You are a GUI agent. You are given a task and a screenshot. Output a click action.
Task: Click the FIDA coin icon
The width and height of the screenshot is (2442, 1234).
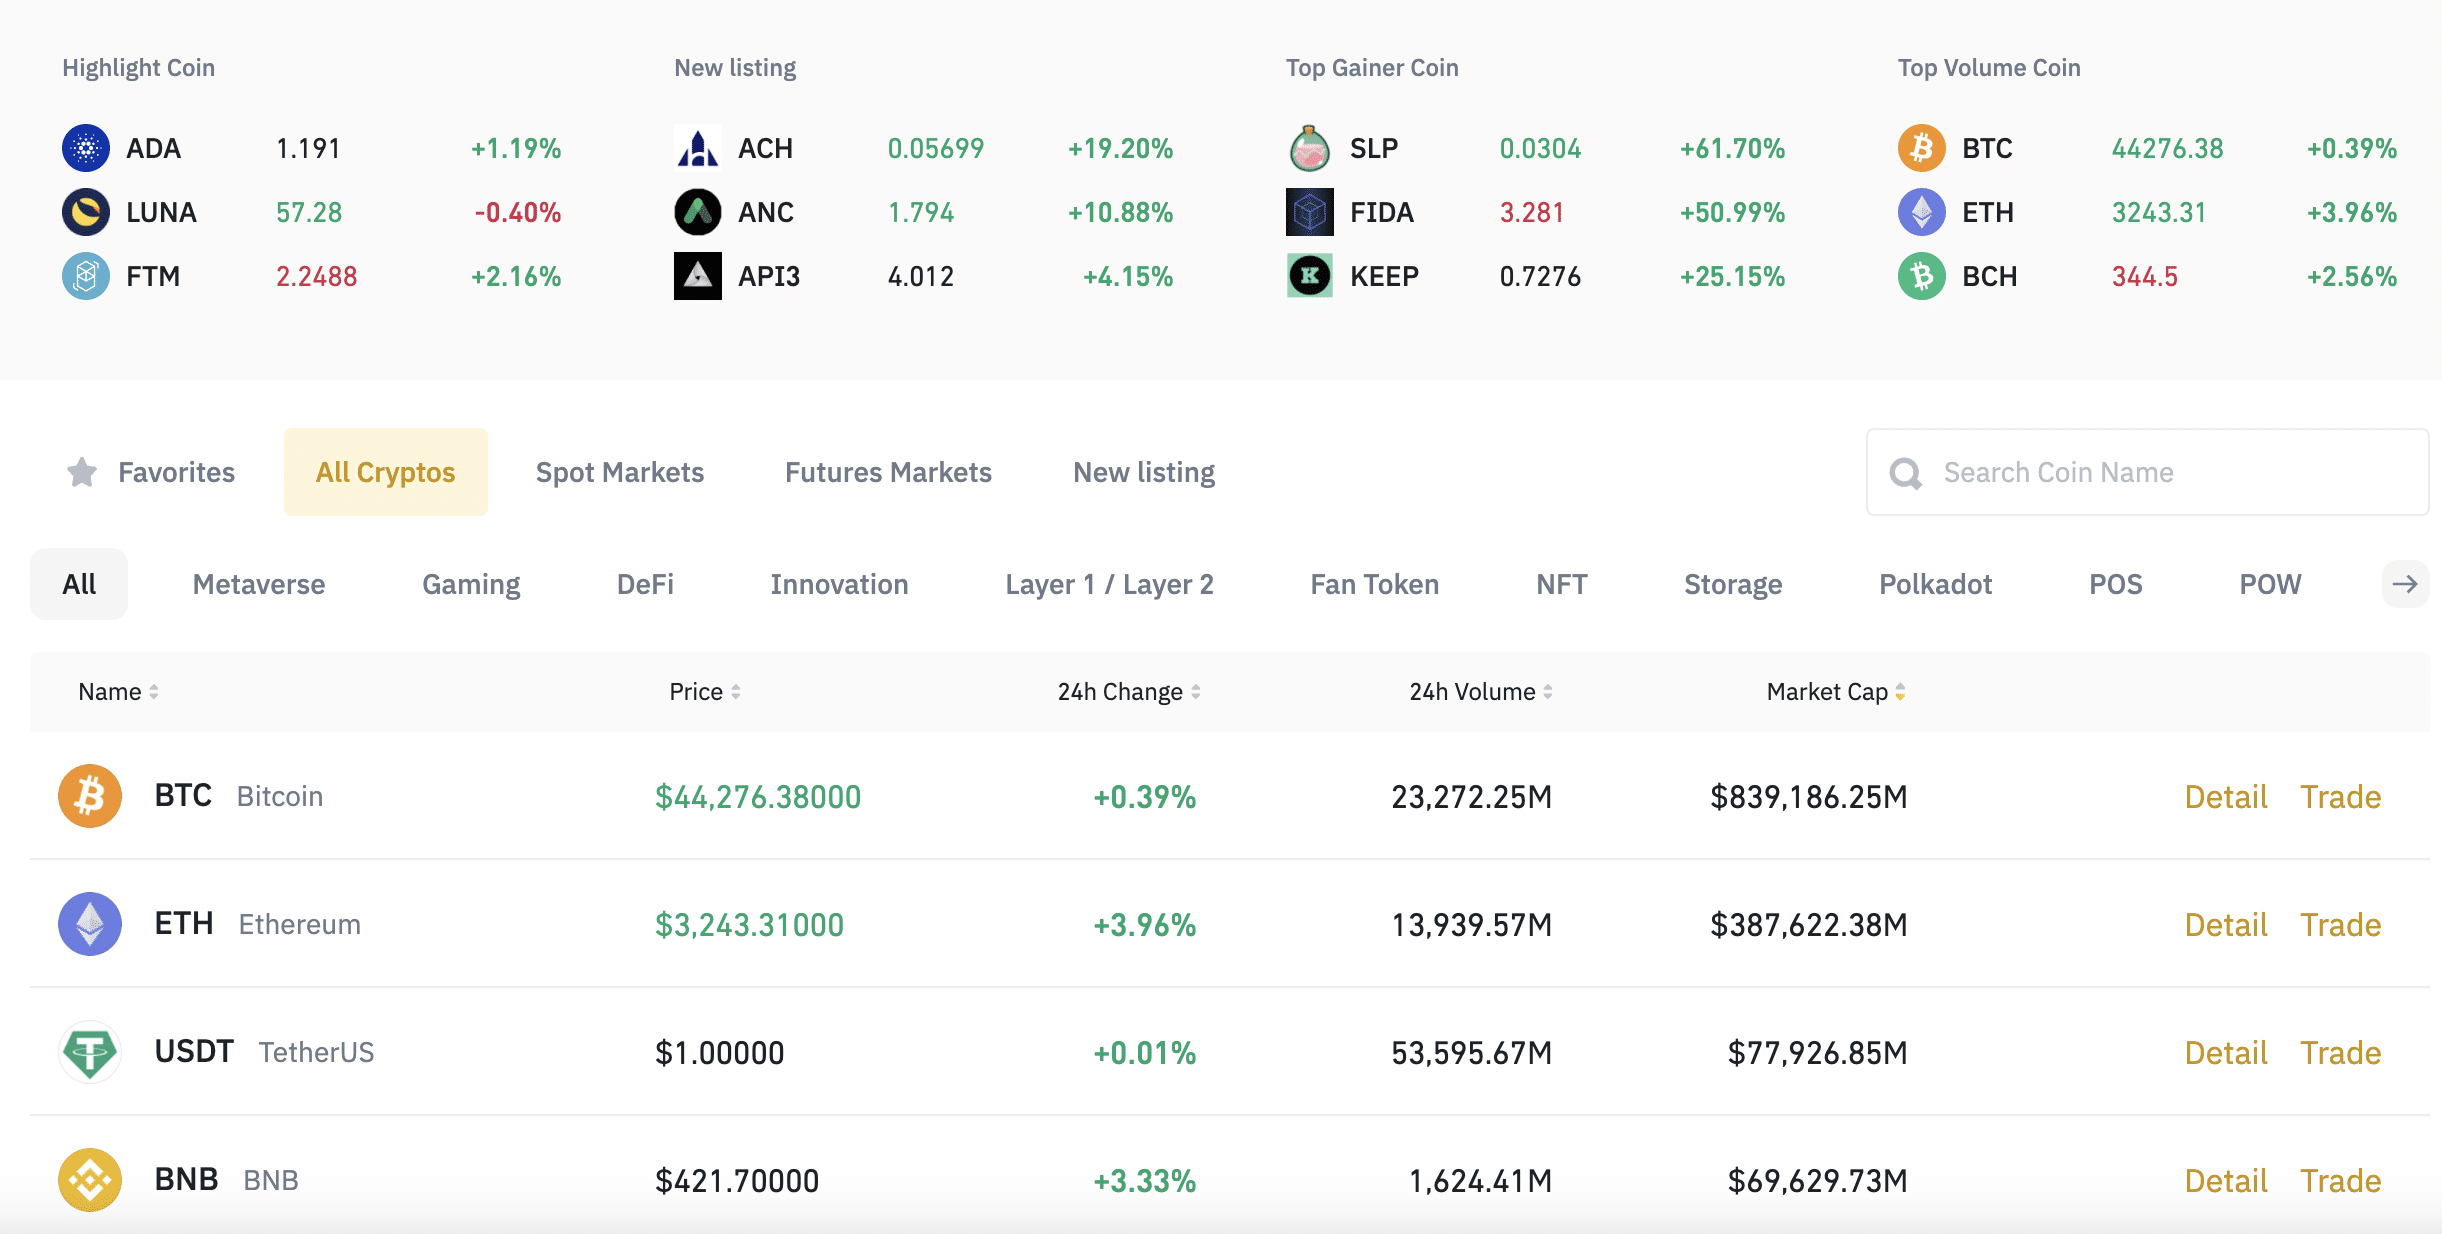coord(1310,212)
